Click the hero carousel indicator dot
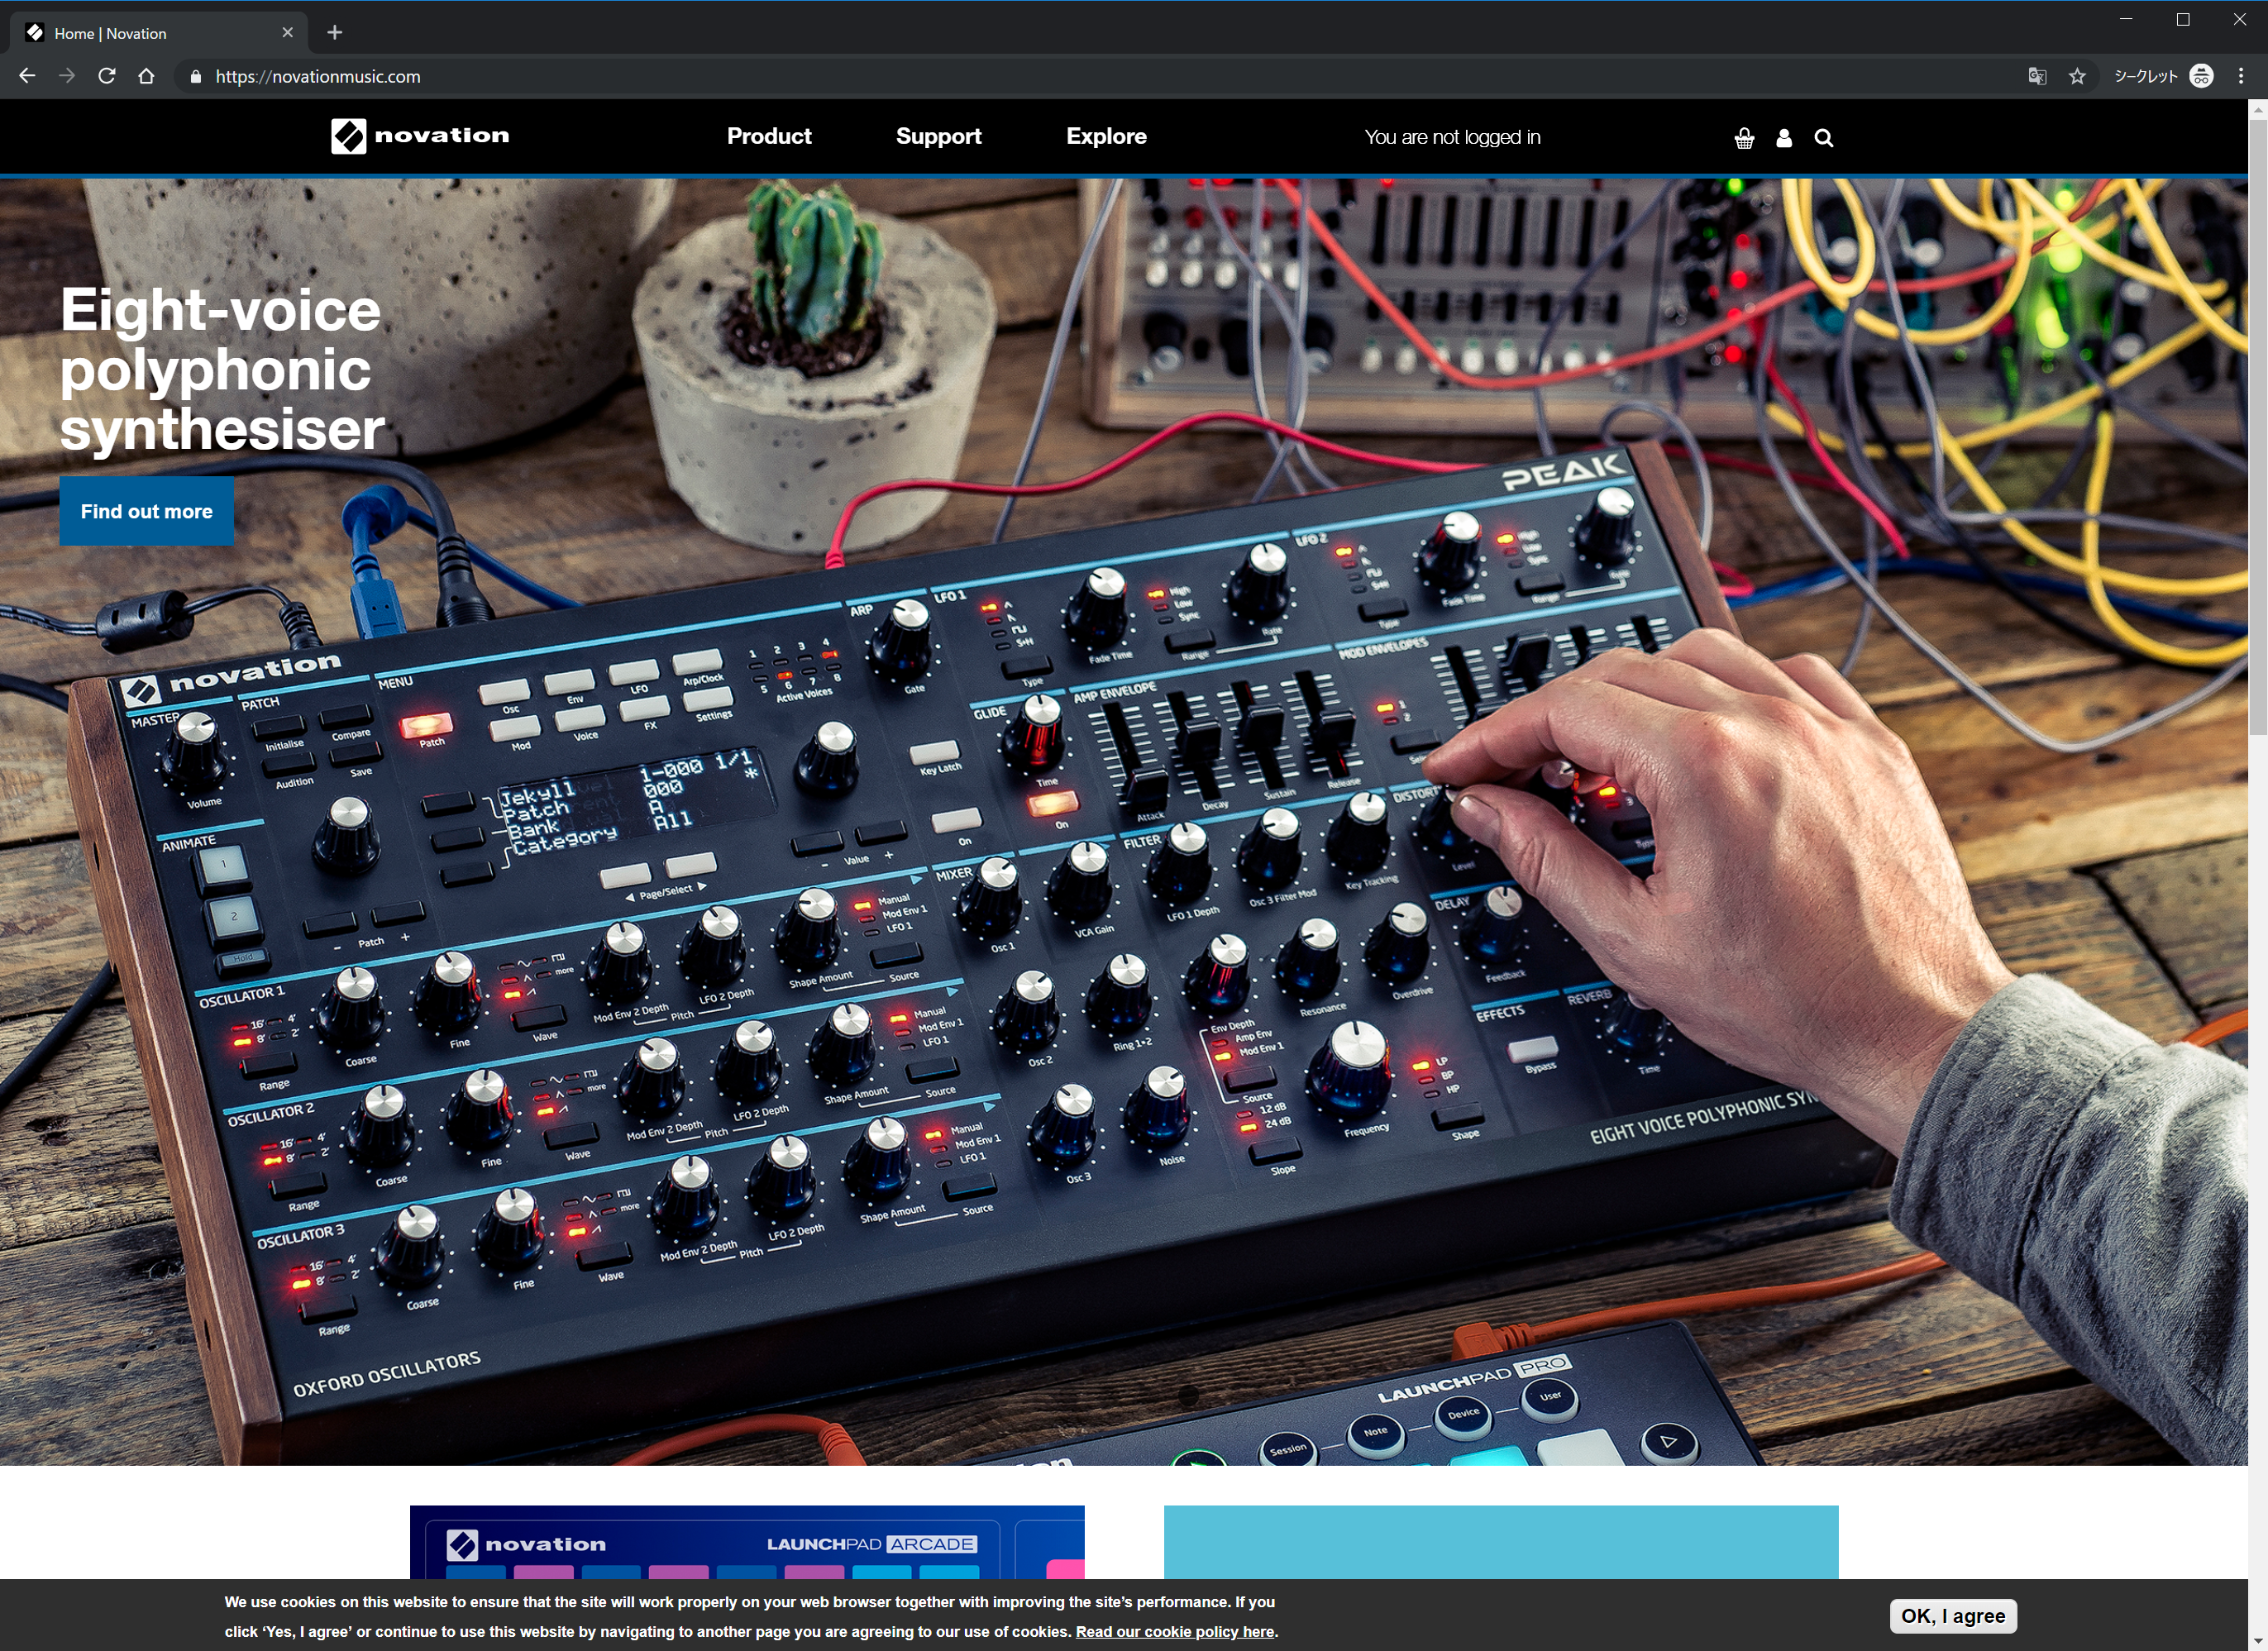 (1188, 1396)
